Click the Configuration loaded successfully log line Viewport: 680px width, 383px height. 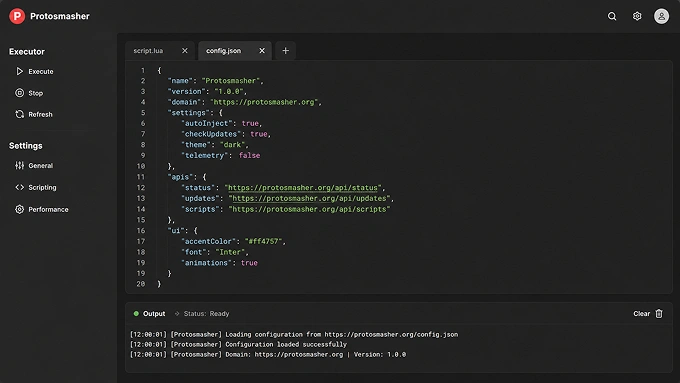pos(239,344)
